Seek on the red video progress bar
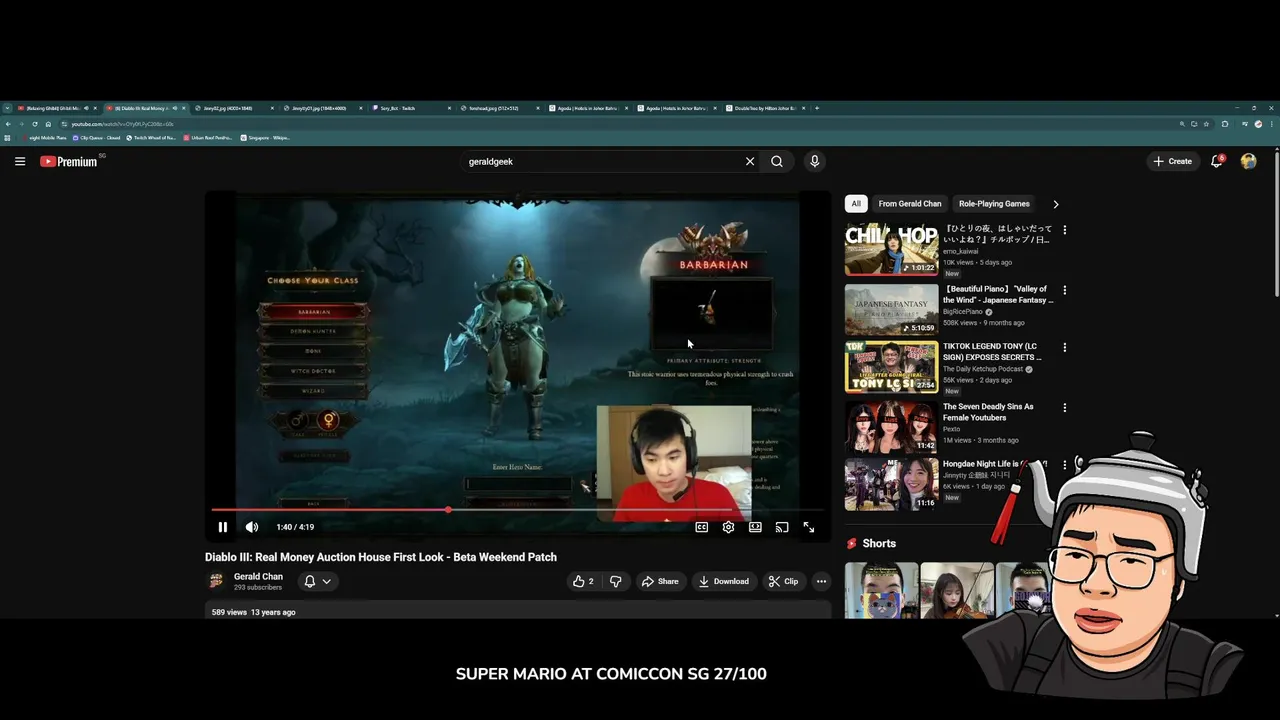The height and width of the screenshot is (720, 1280). [x=518, y=510]
